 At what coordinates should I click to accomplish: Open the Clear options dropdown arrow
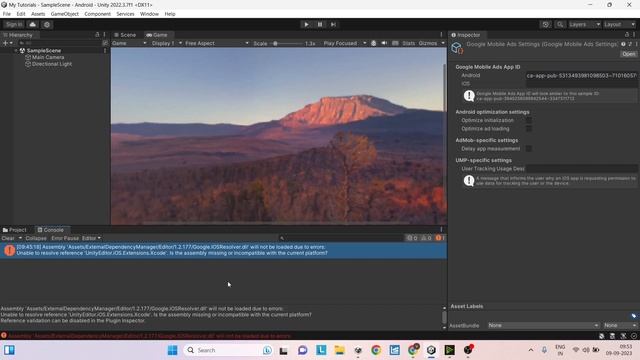pyautogui.click(x=20, y=238)
